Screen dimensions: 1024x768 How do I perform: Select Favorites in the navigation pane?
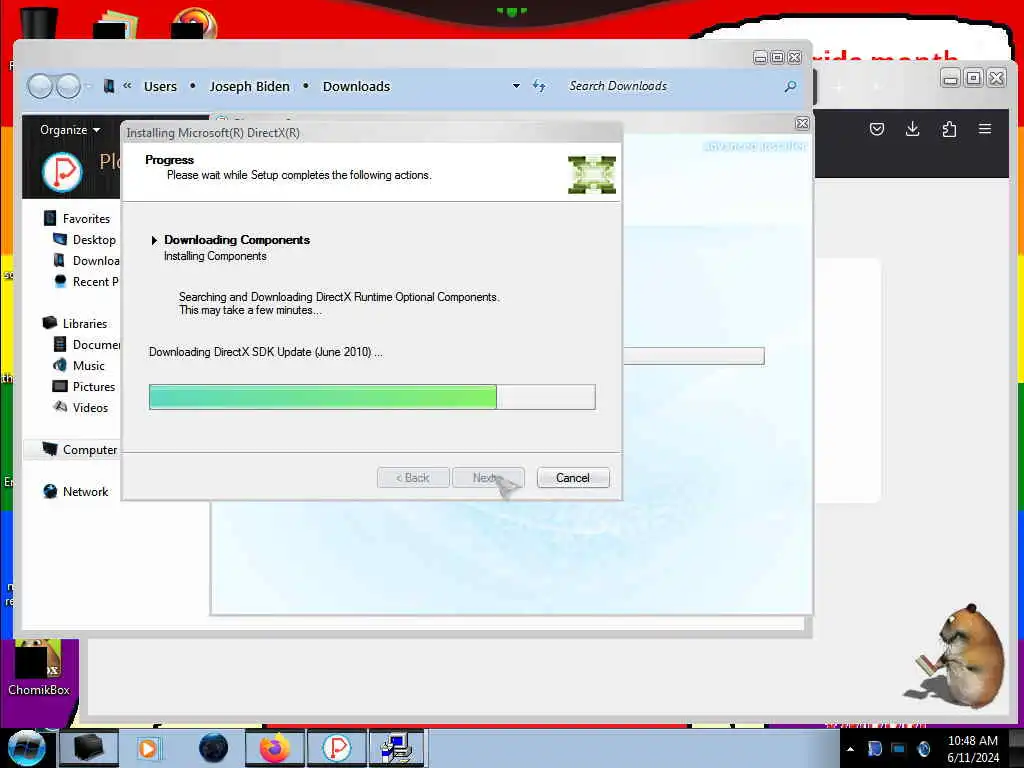coord(86,219)
